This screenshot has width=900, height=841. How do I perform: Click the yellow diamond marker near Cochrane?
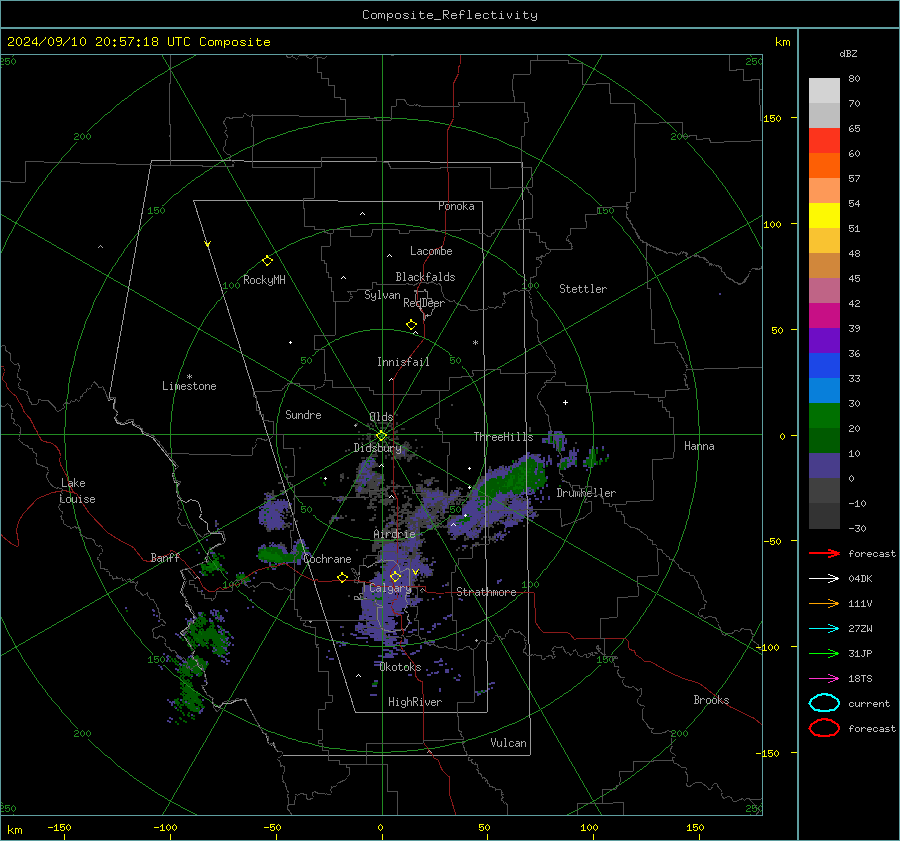click(x=342, y=577)
